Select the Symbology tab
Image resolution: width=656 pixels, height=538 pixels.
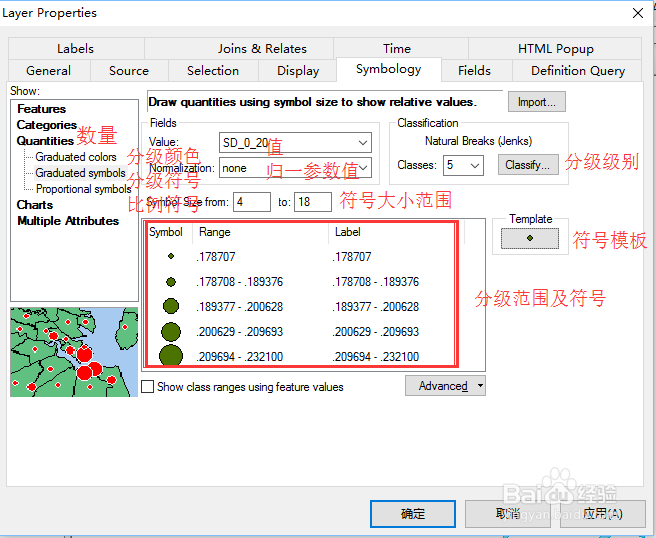point(389,69)
